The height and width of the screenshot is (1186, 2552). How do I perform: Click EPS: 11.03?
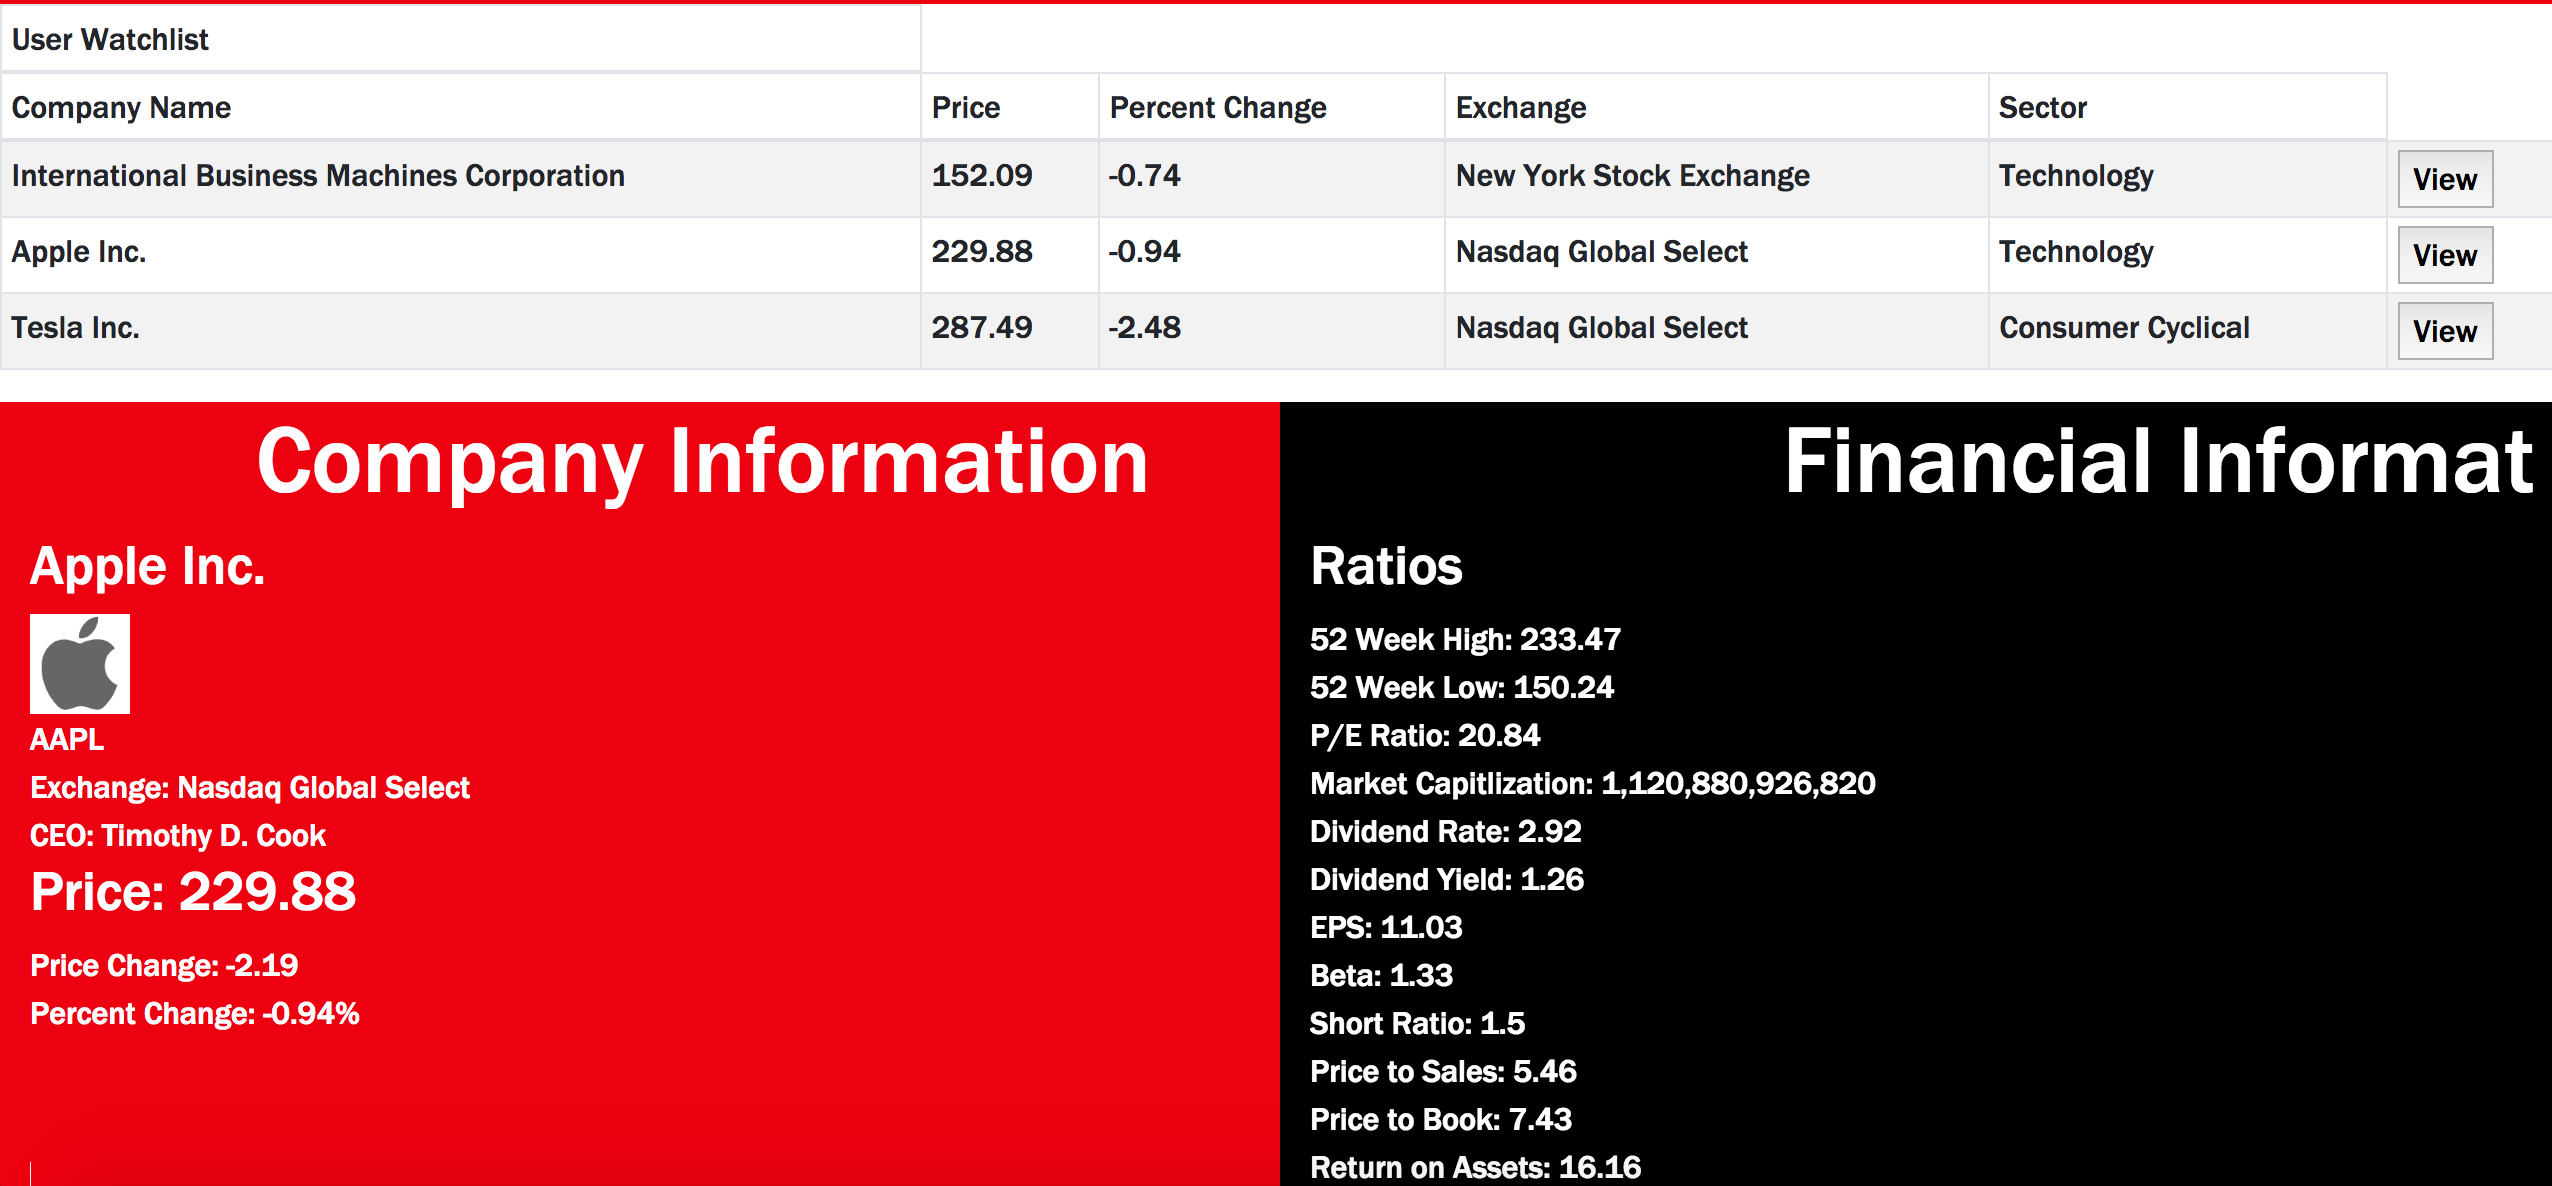pyautogui.click(x=1386, y=927)
